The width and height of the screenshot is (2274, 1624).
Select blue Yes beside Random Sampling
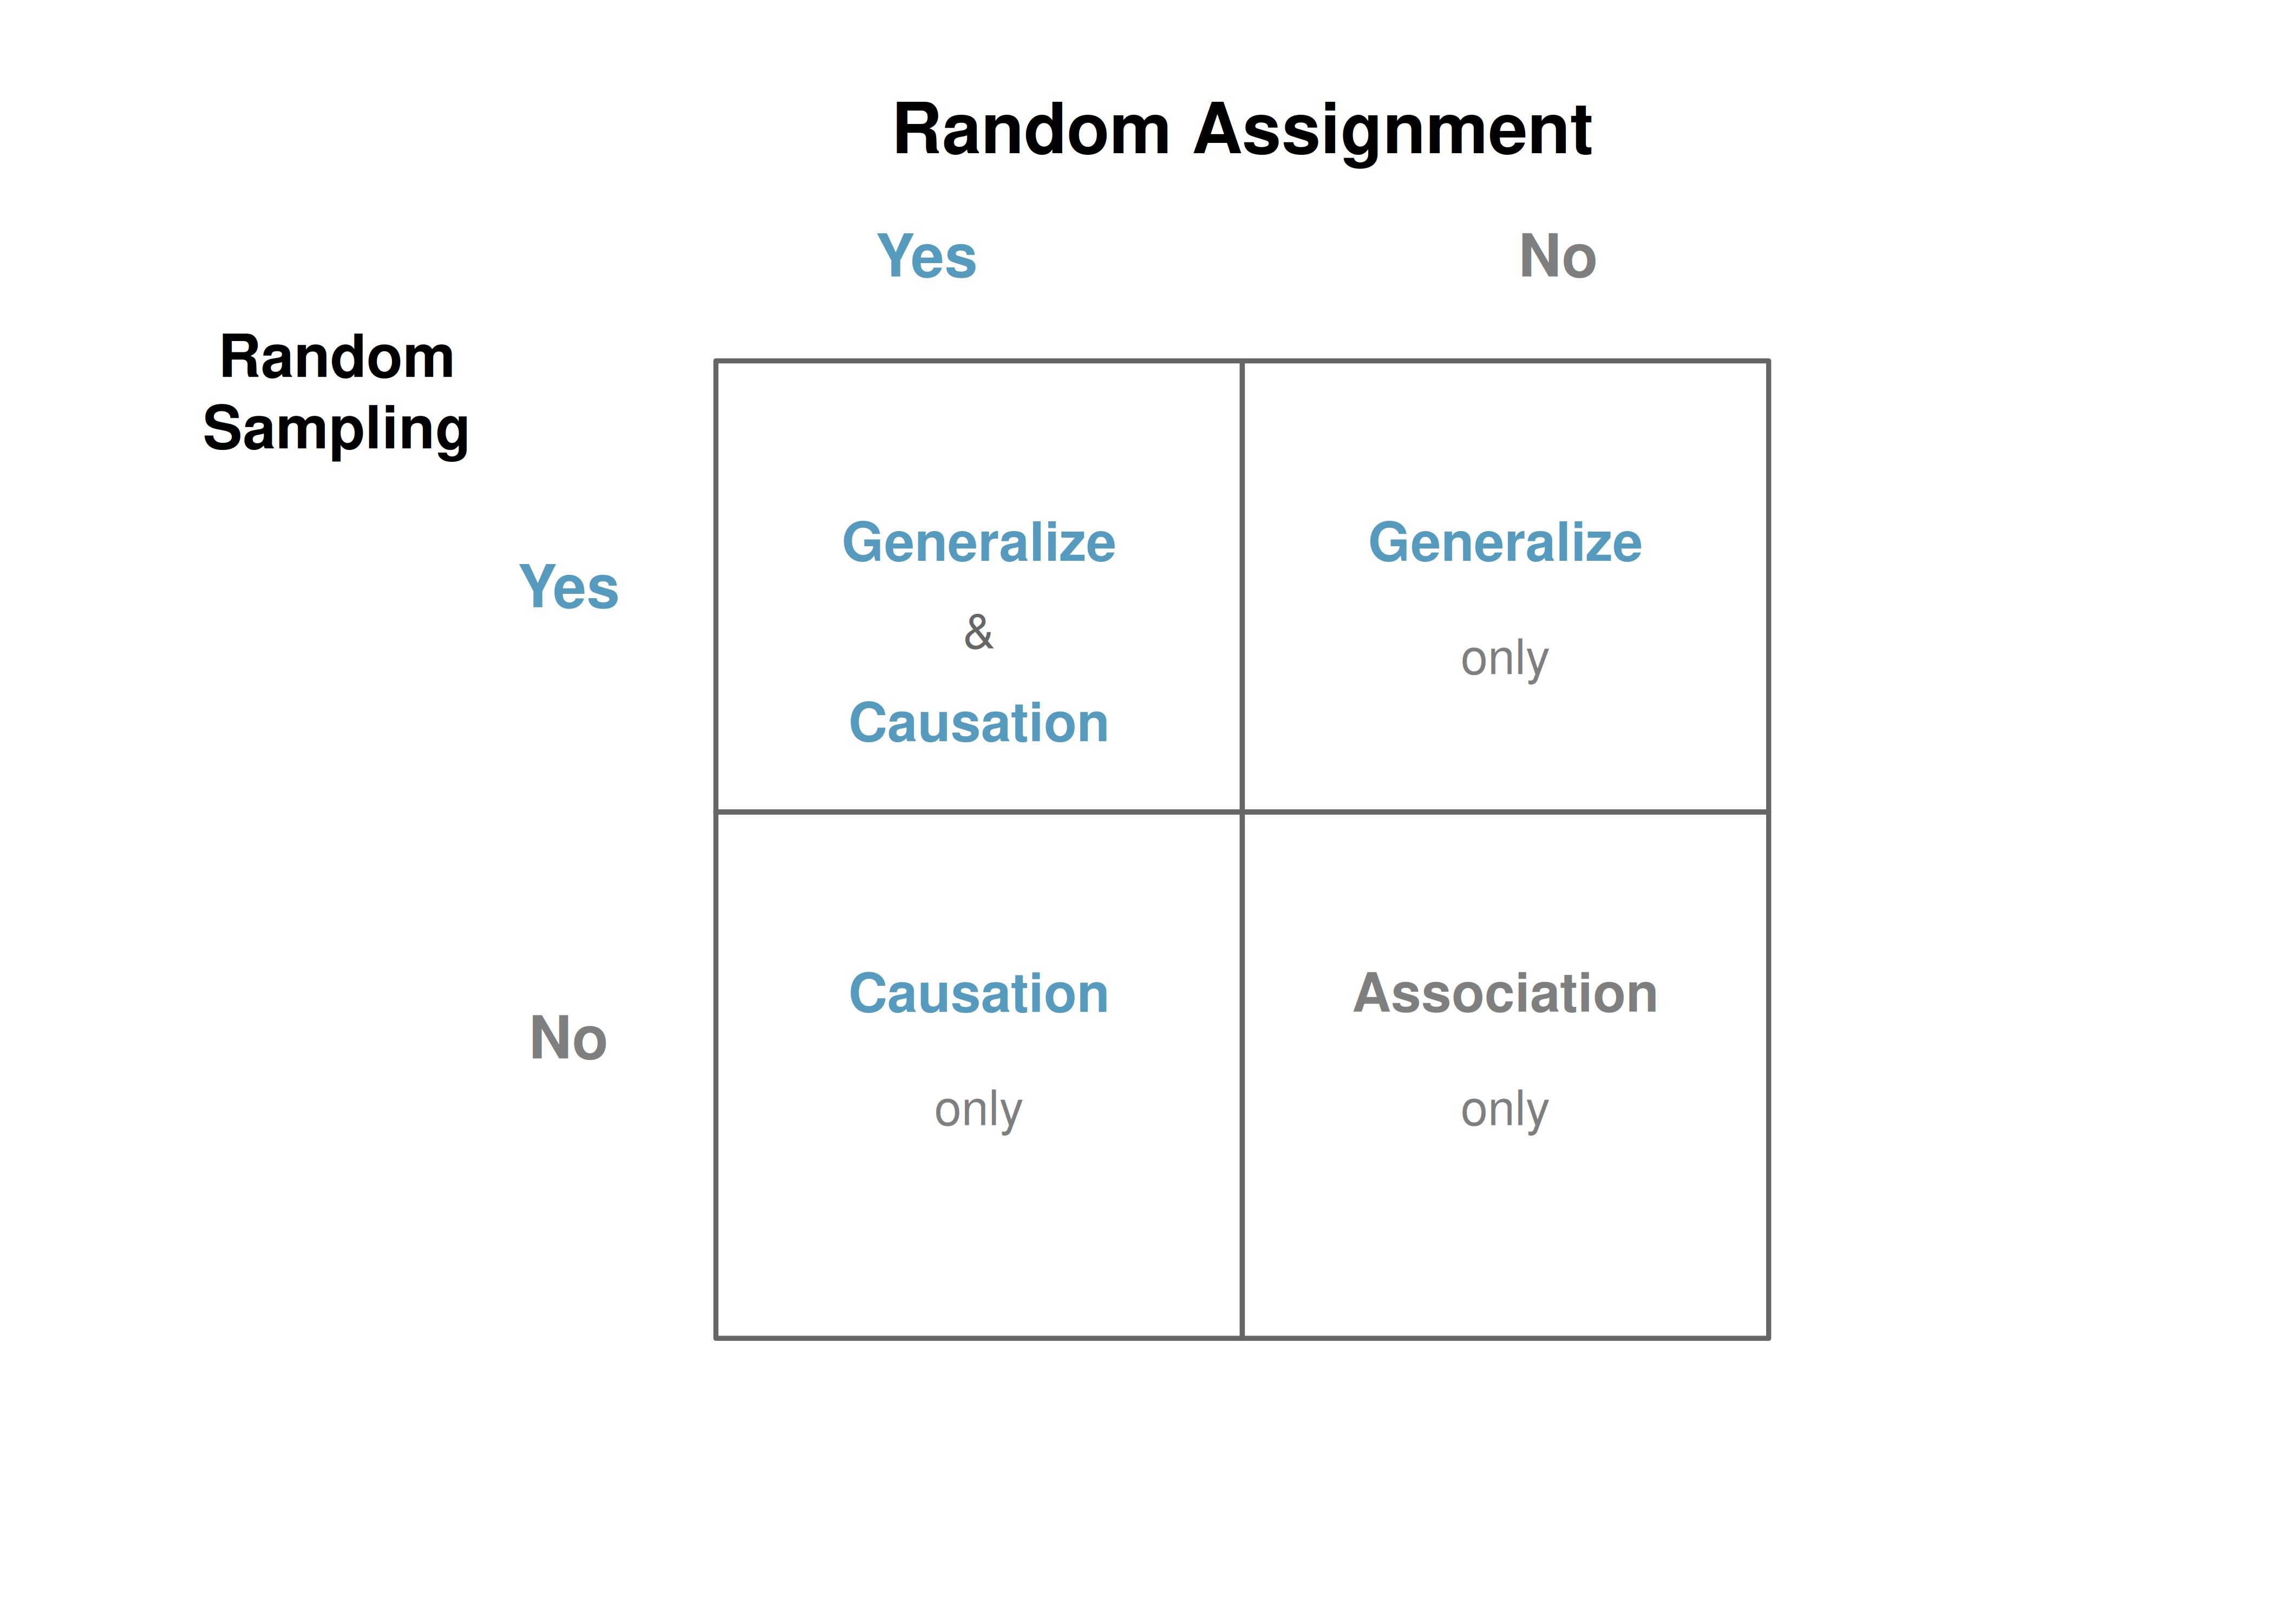[x=568, y=586]
